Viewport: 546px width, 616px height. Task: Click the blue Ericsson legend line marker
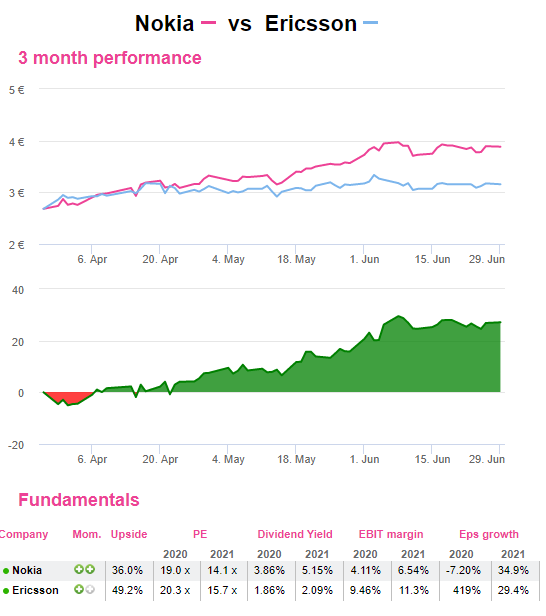[x=370, y=23]
